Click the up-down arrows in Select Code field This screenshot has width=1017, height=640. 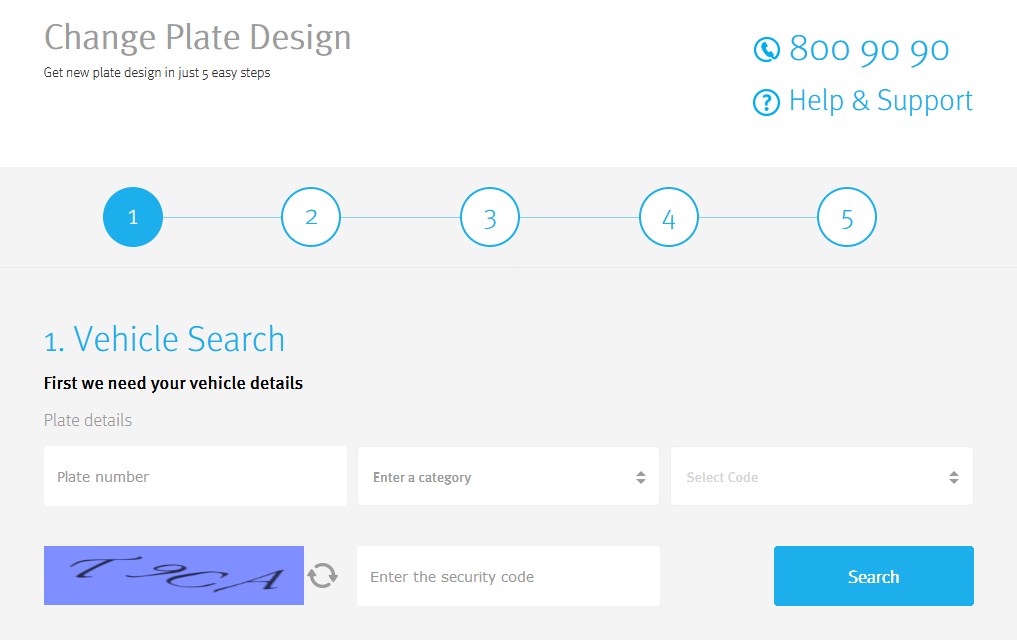(x=954, y=478)
